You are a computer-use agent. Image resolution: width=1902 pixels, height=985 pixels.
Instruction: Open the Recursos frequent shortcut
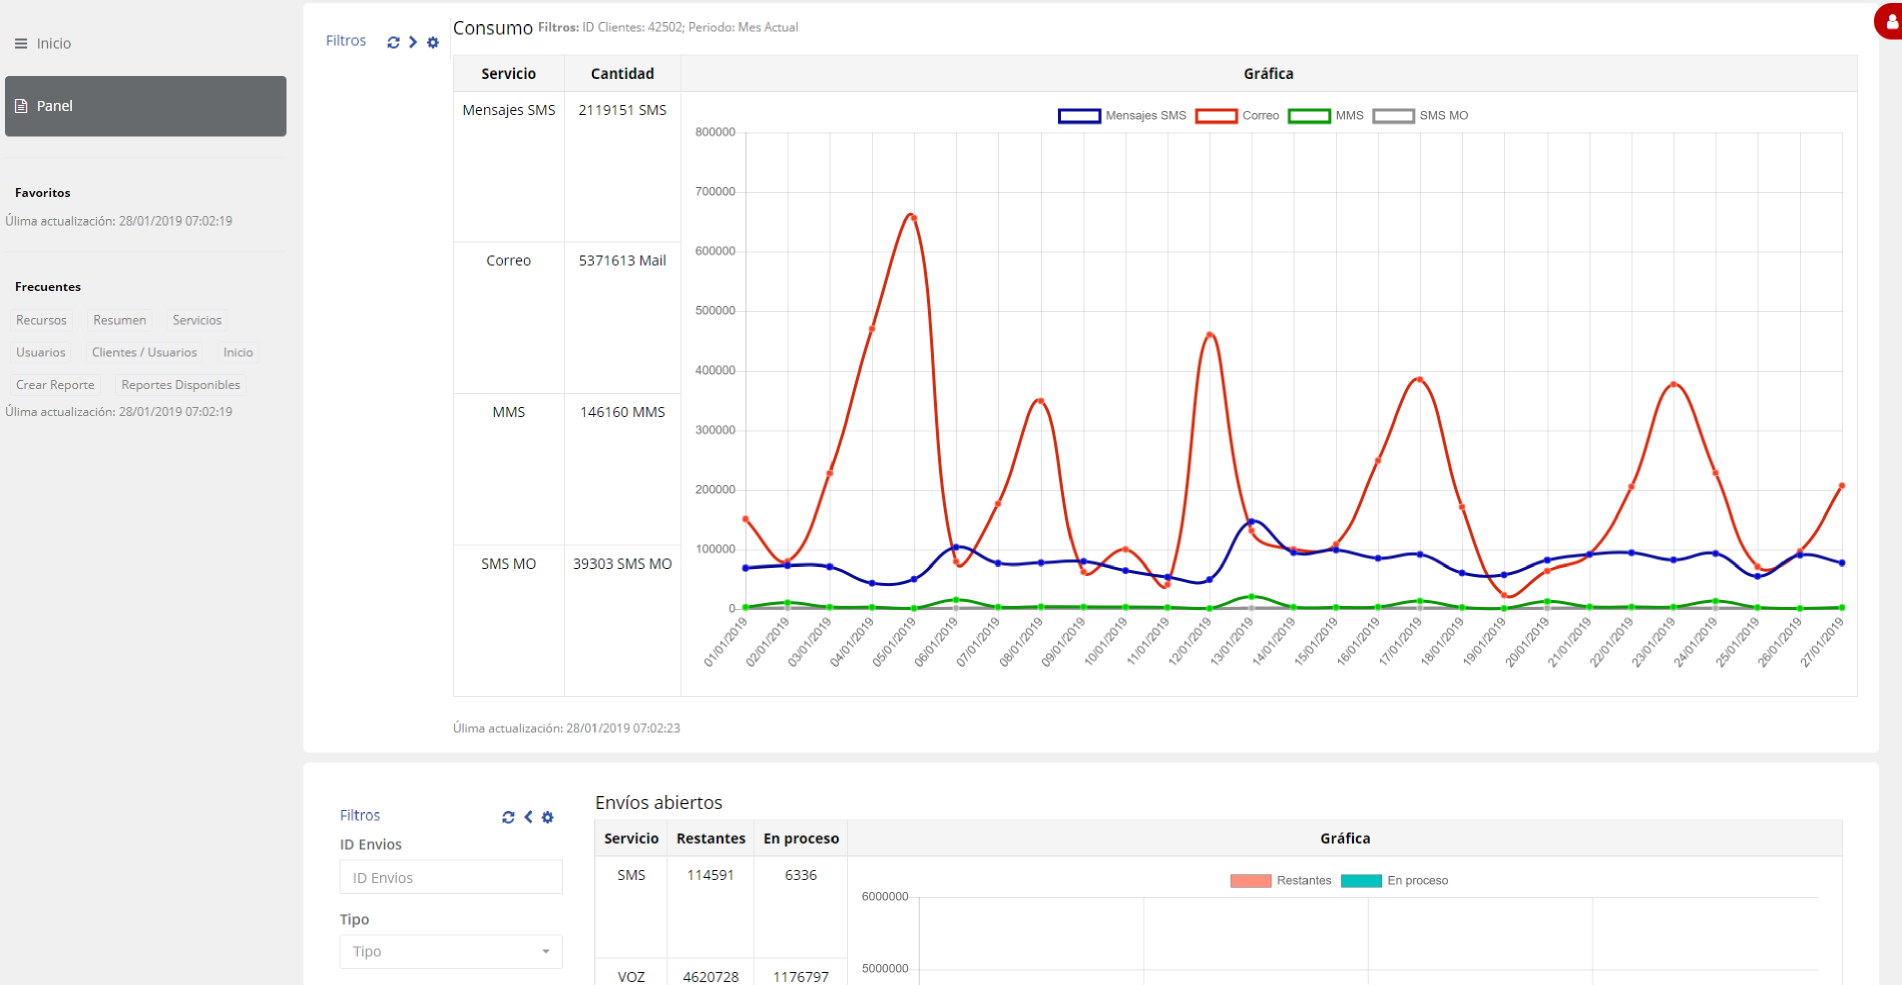coord(41,320)
